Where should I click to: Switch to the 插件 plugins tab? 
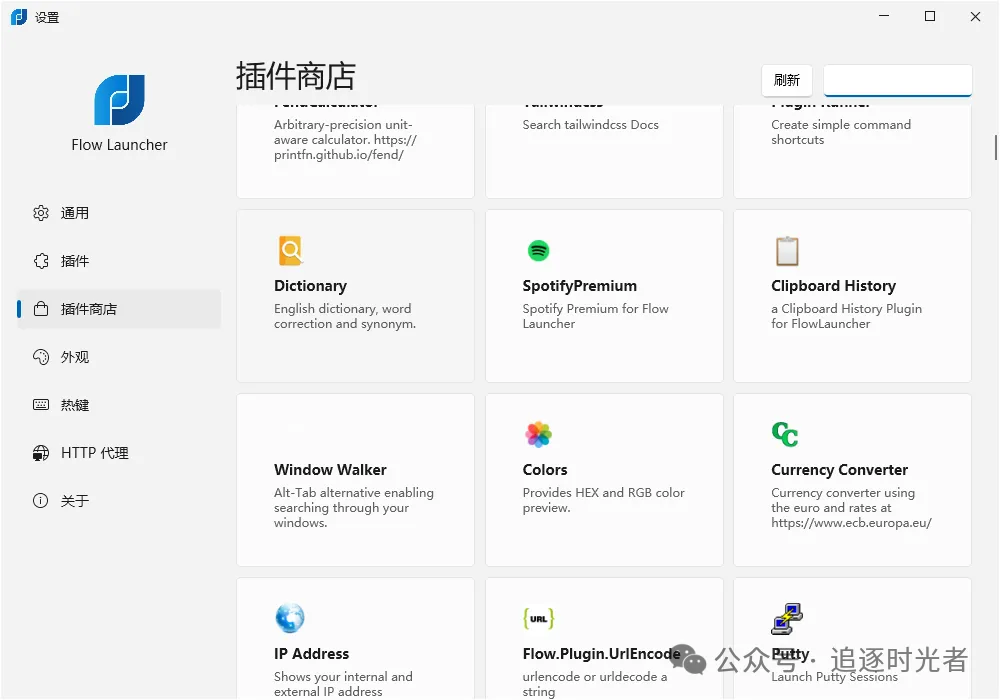(75, 261)
